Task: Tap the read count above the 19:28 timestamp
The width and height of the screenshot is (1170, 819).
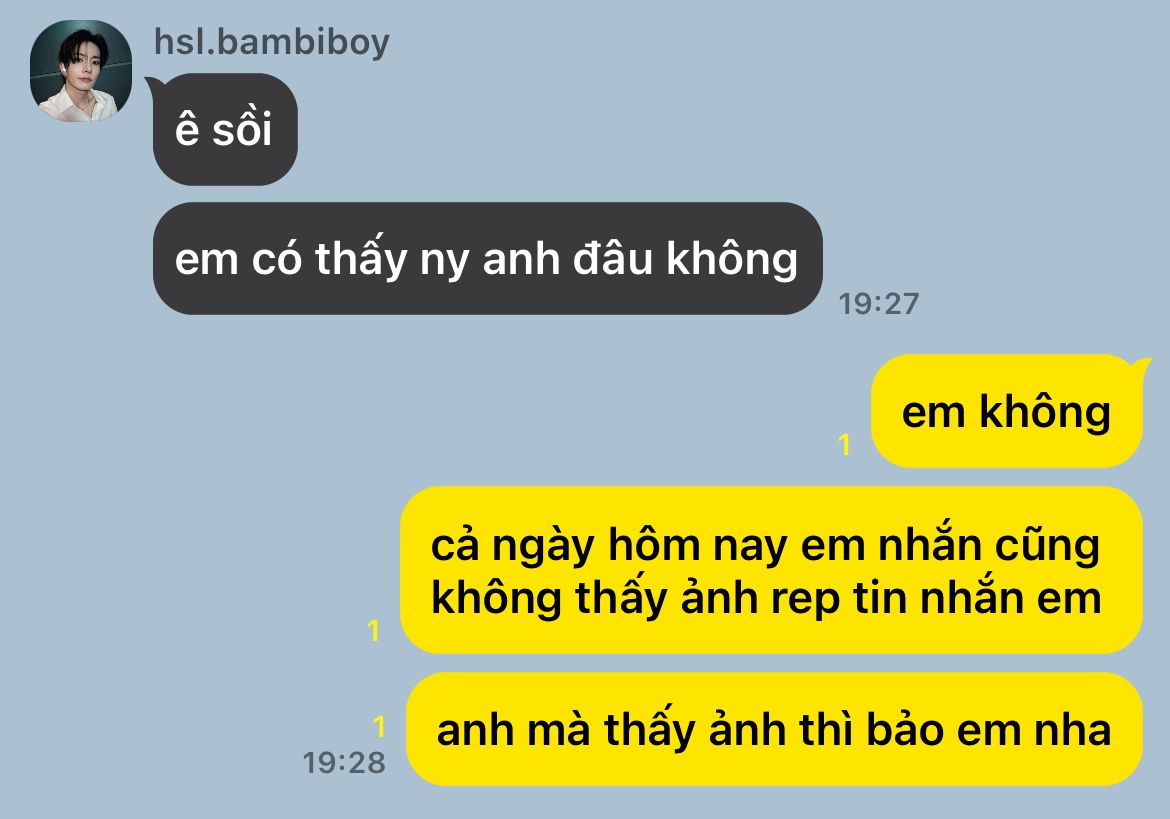Action: click(x=379, y=727)
